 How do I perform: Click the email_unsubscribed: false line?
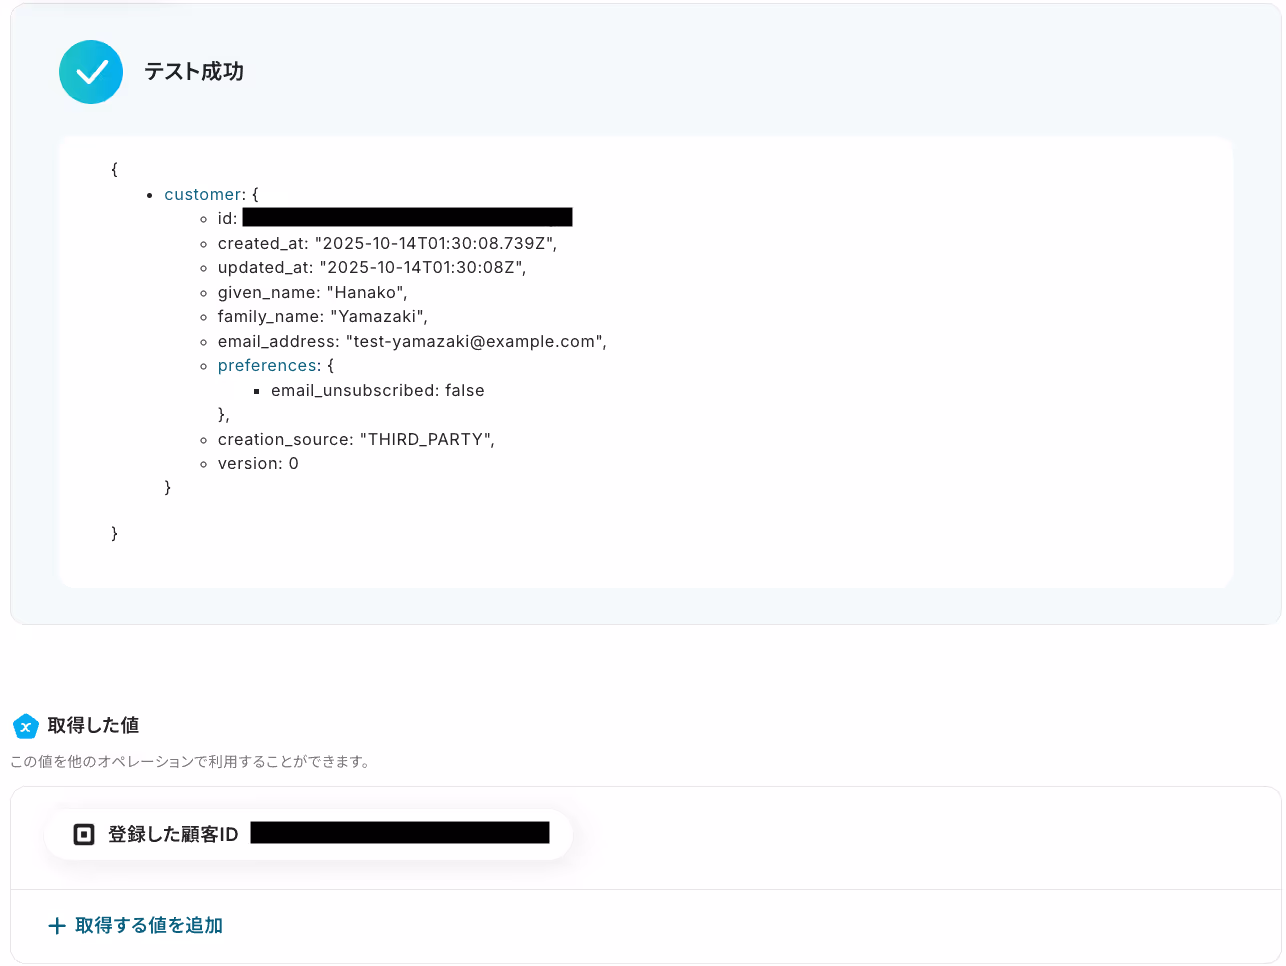(x=378, y=391)
